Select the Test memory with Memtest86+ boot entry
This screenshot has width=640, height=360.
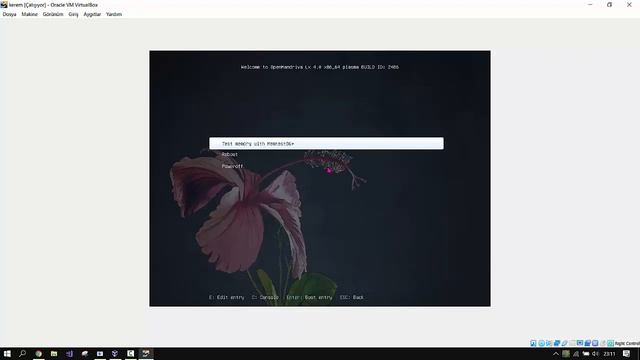326,144
